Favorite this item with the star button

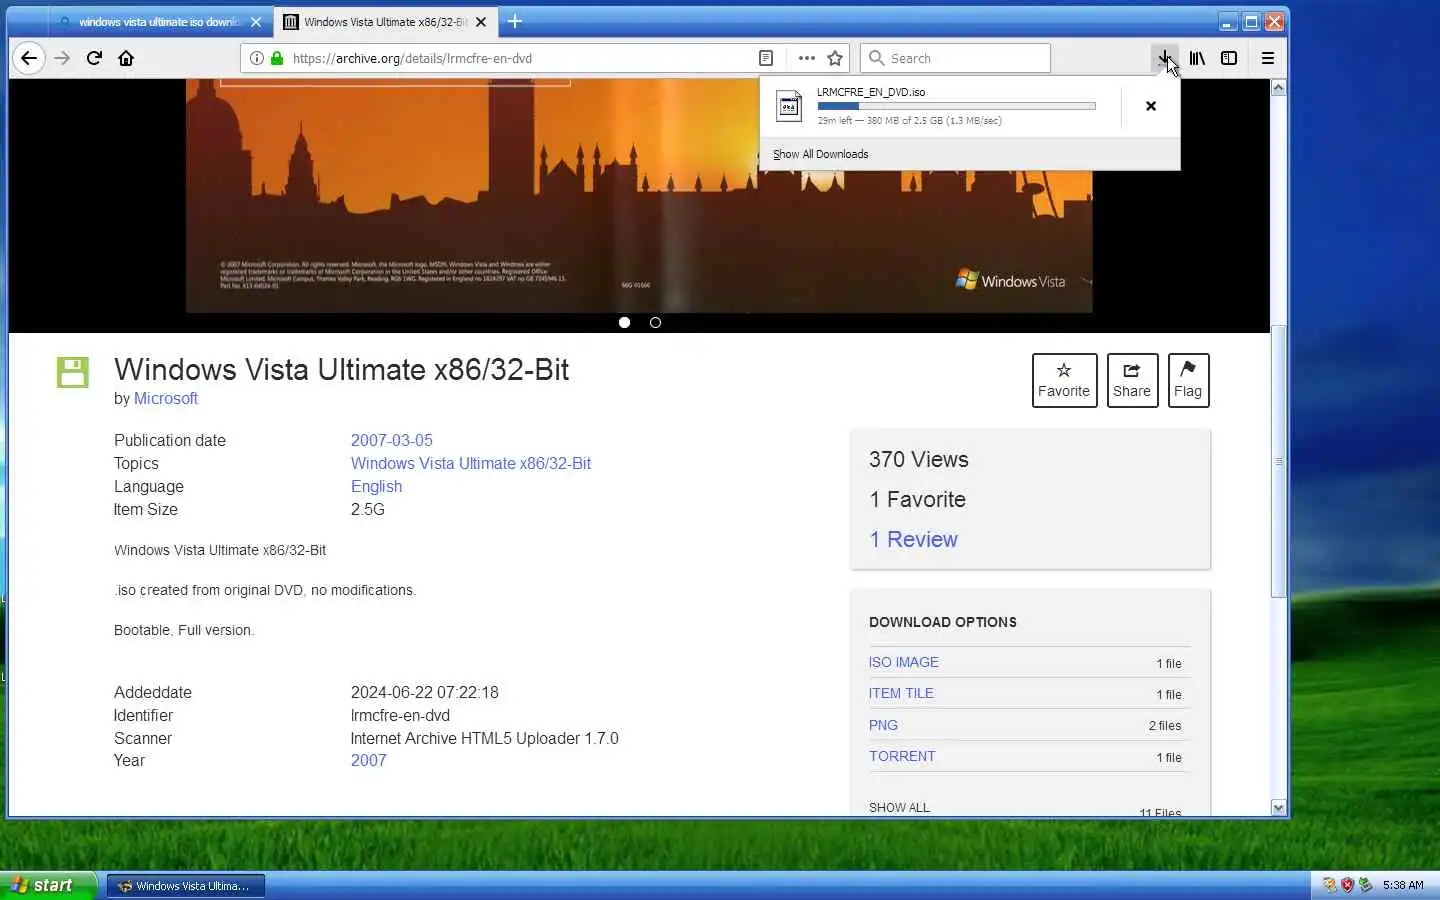(1064, 380)
